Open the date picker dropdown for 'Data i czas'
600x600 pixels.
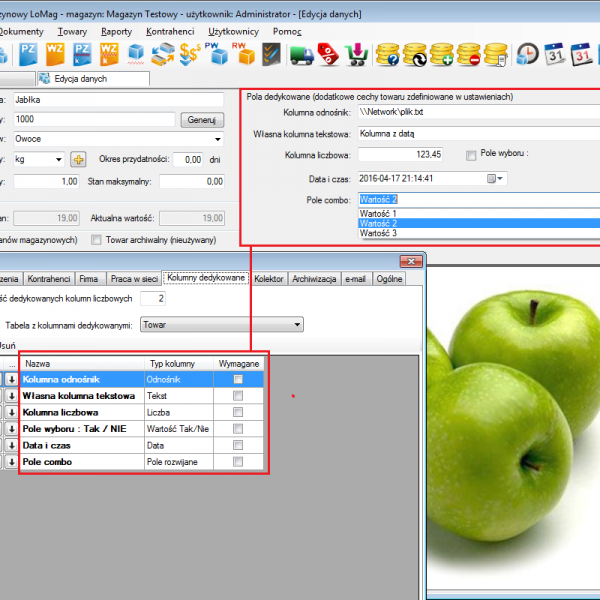(x=500, y=178)
